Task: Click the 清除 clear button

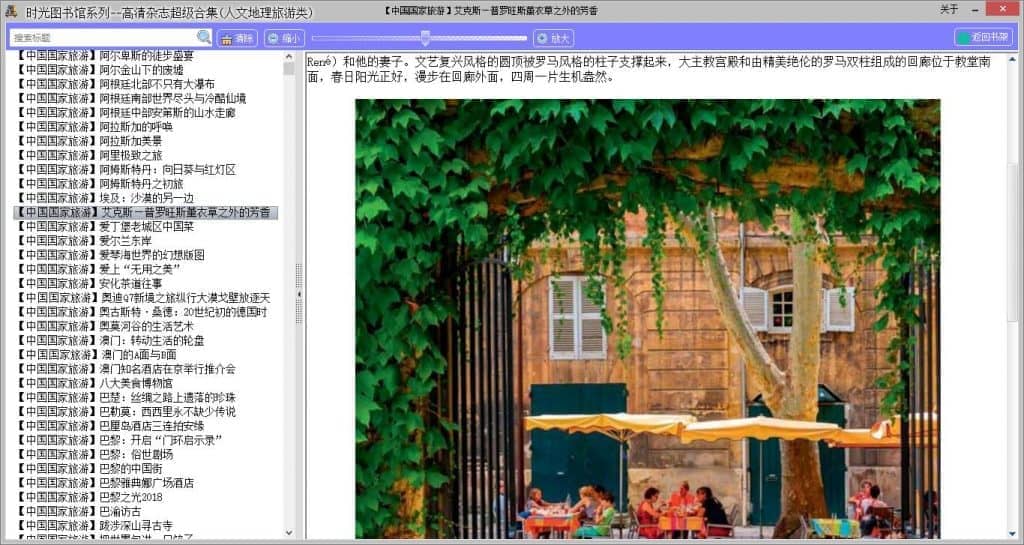Action: click(x=238, y=38)
